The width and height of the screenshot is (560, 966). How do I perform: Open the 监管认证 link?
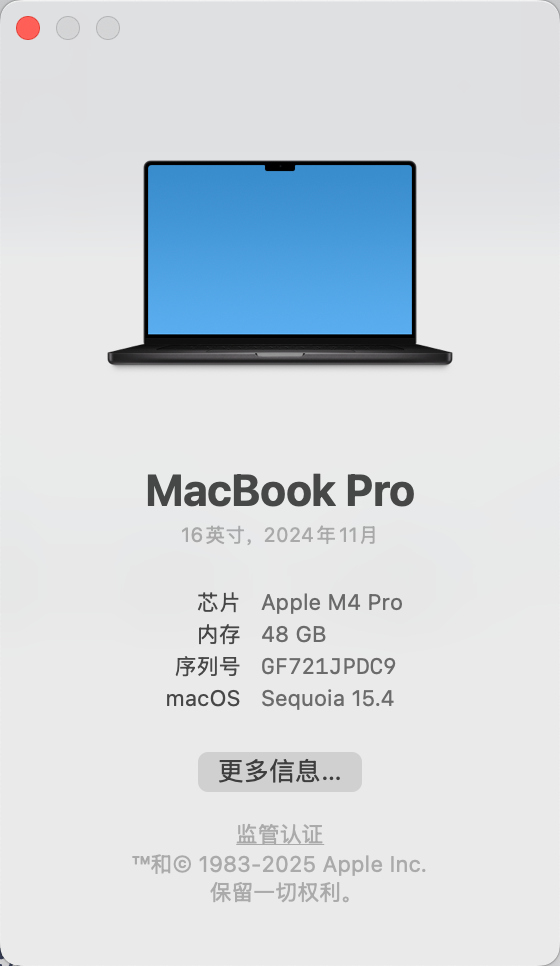click(280, 835)
